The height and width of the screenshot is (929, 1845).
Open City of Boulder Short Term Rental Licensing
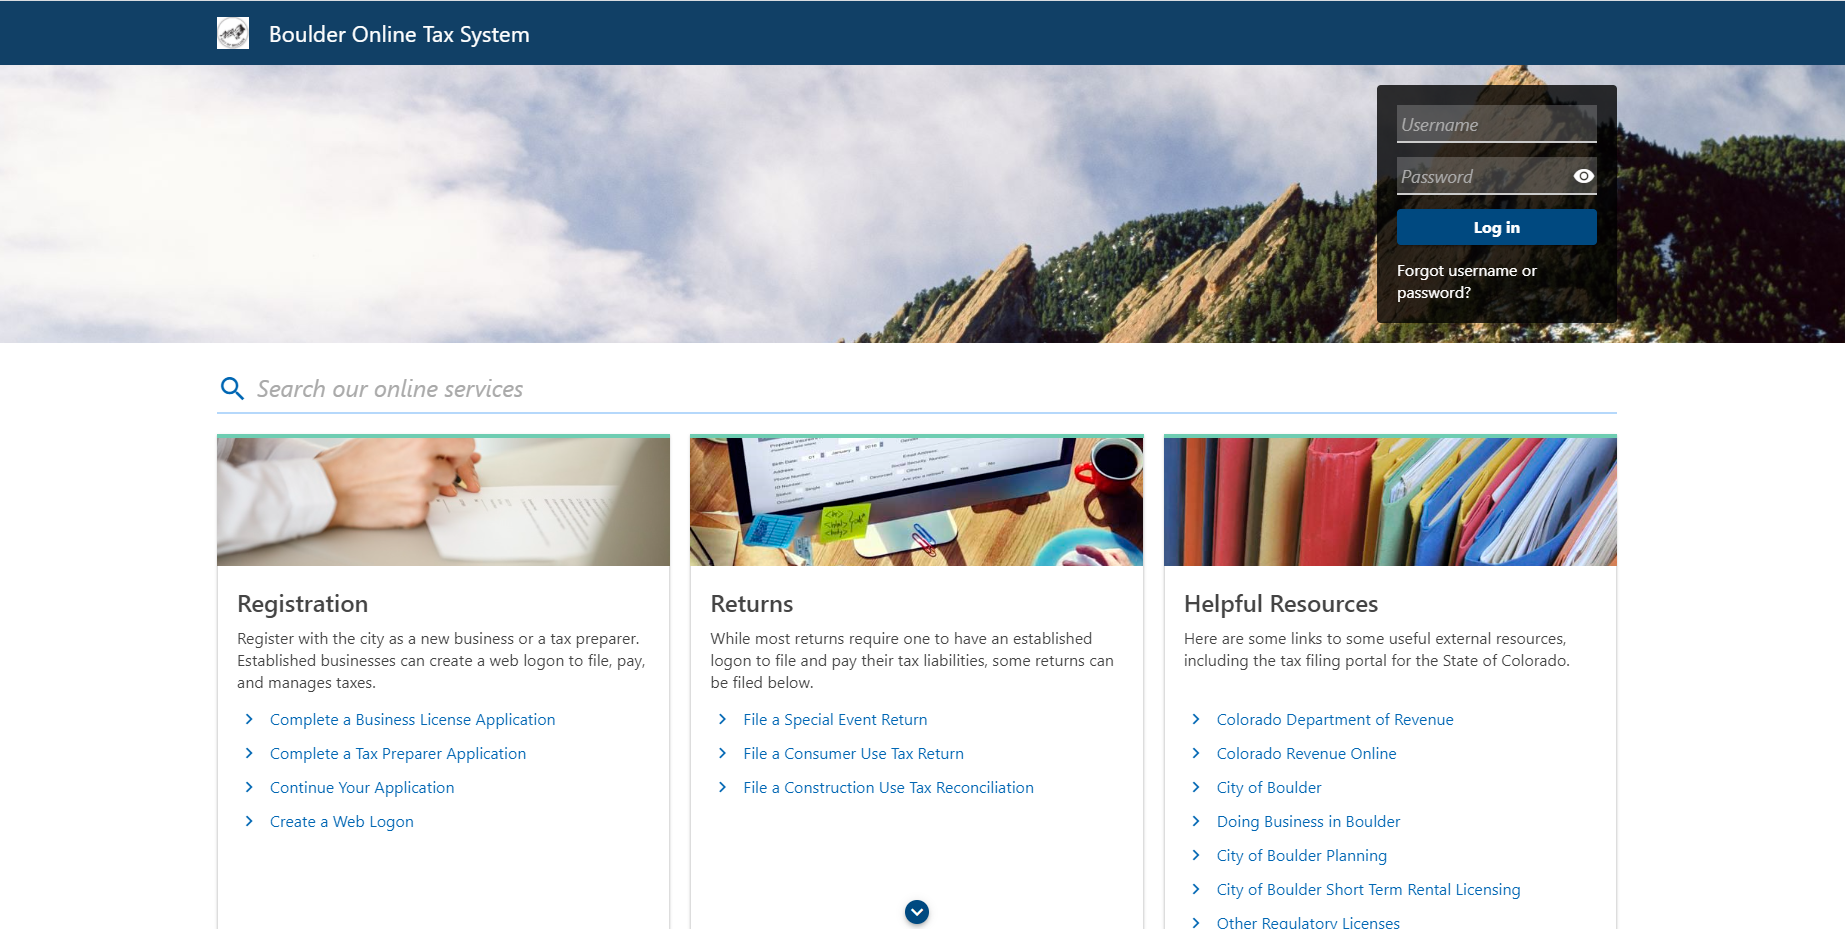tap(1368, 890)
